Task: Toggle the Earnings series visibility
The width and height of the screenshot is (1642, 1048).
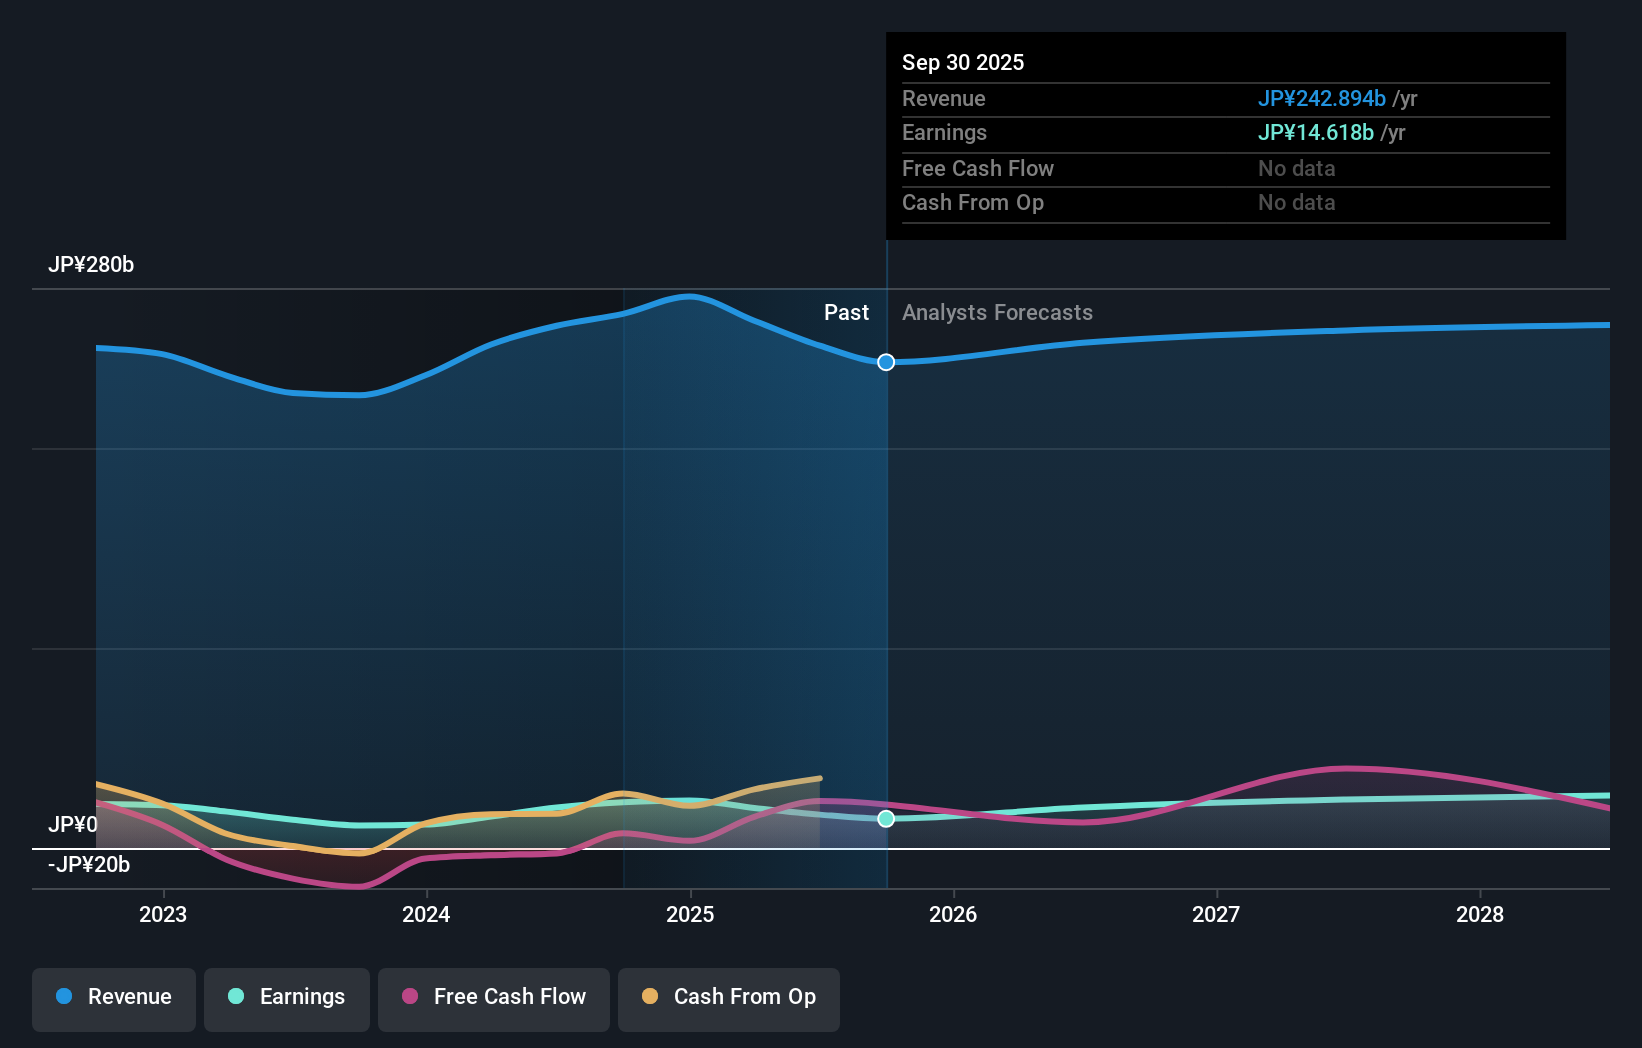Action: (287, 997)
